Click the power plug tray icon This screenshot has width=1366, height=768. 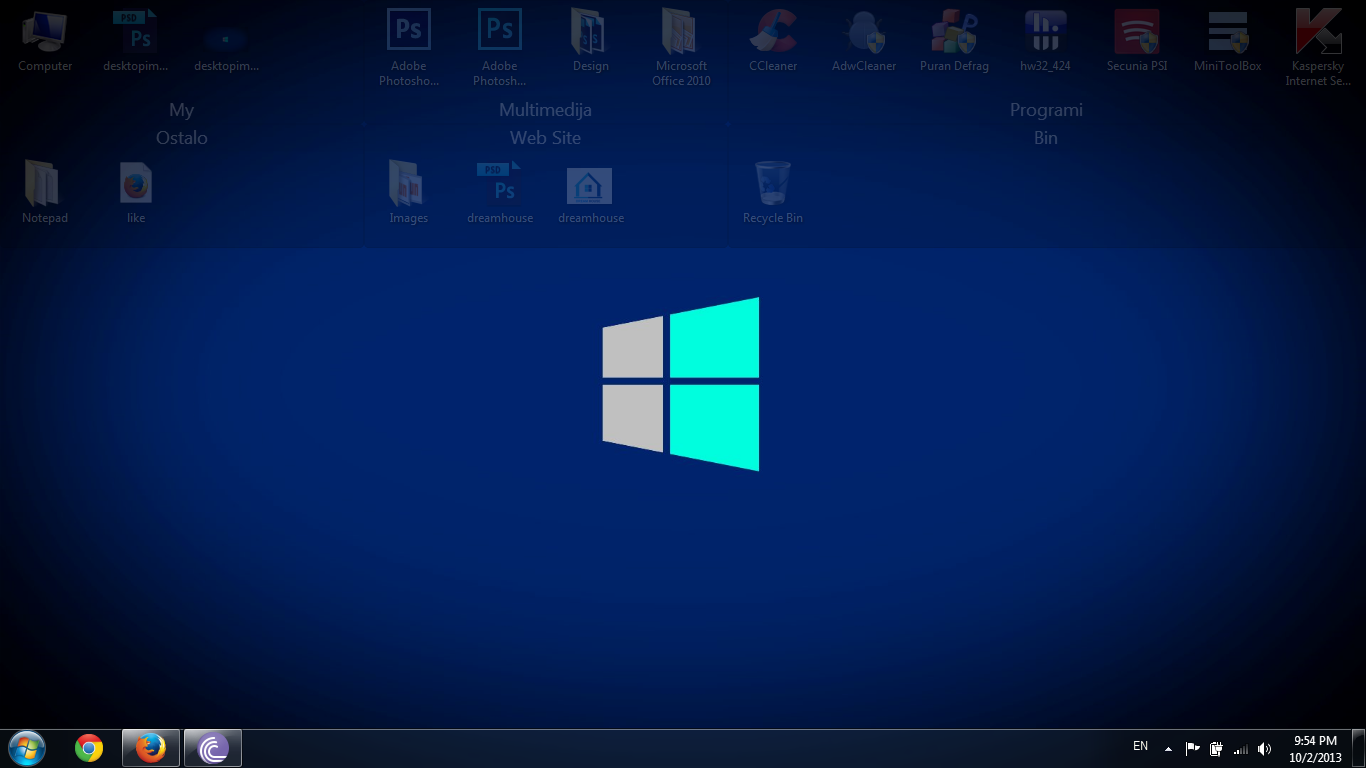pyautogui.click(x=1216, y=748)
